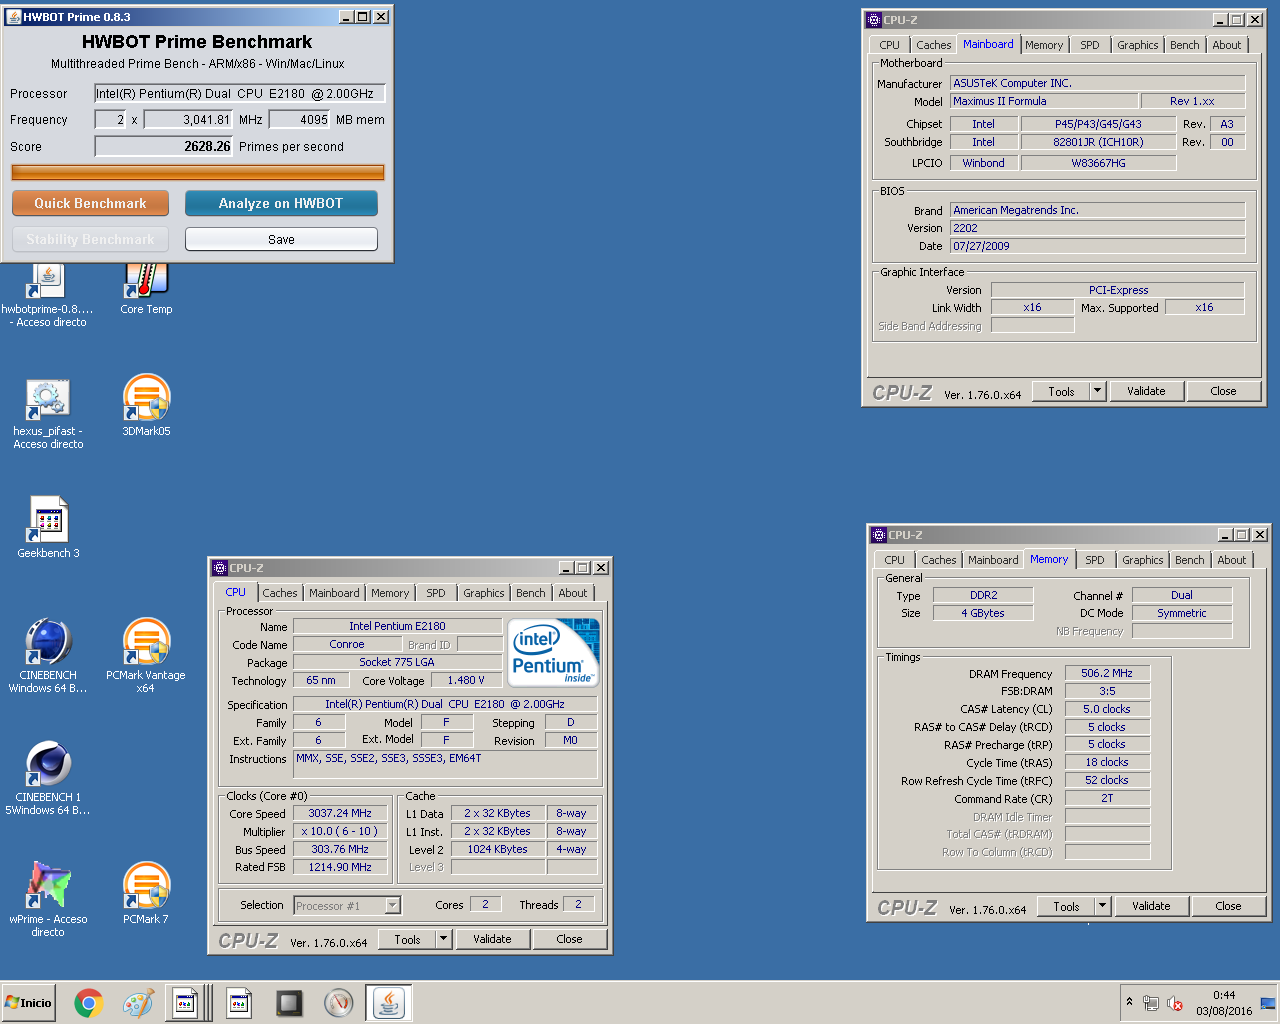The height and width of the screenshot is (1024, 1280).
Task: Click Analyze on HWBOT button
Action: pyautogui.click(x=281, y=203)
